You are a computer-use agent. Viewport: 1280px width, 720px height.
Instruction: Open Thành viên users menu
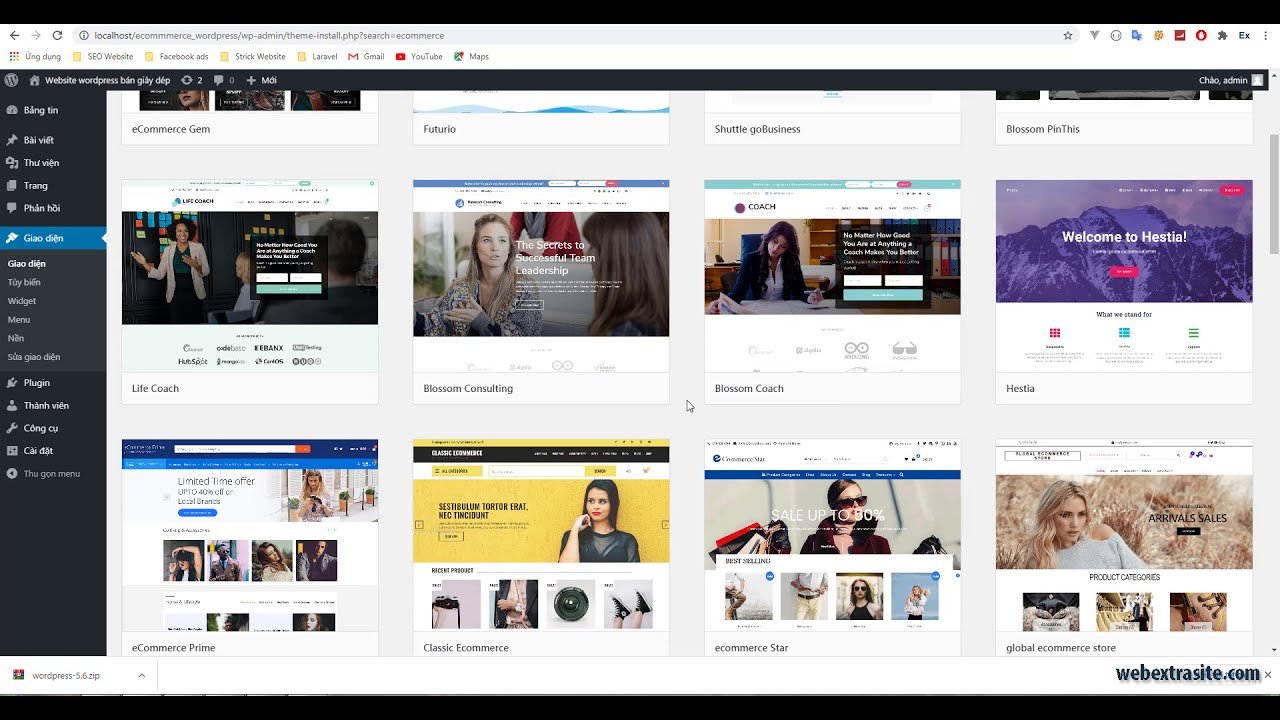point(53,405)
